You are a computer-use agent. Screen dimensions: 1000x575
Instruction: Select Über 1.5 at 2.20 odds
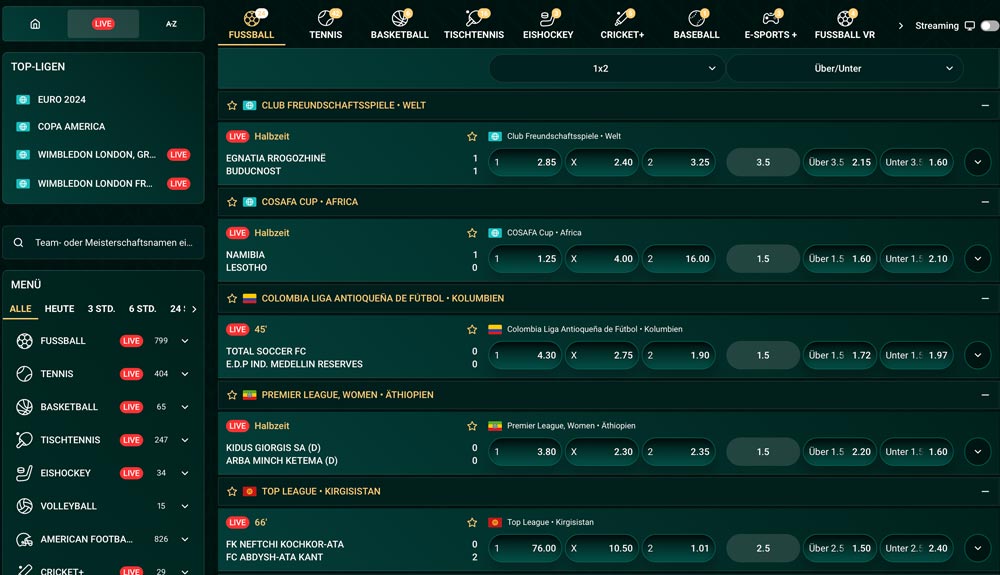click(839, 452)
